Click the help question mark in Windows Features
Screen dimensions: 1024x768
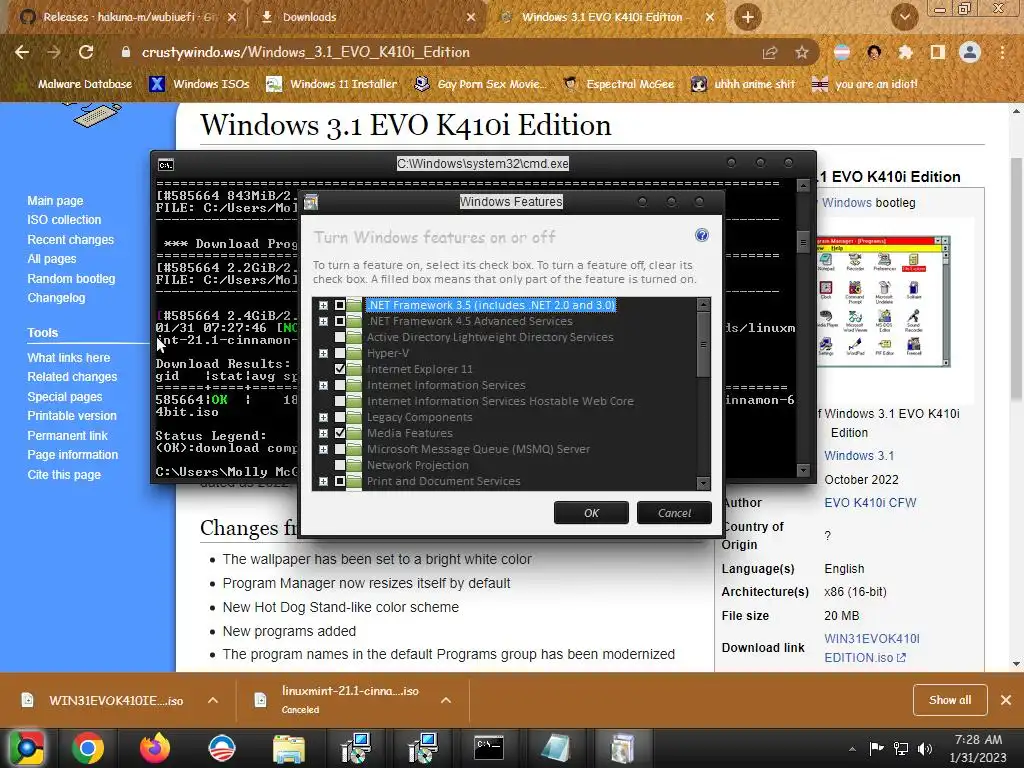click(701, 235)
